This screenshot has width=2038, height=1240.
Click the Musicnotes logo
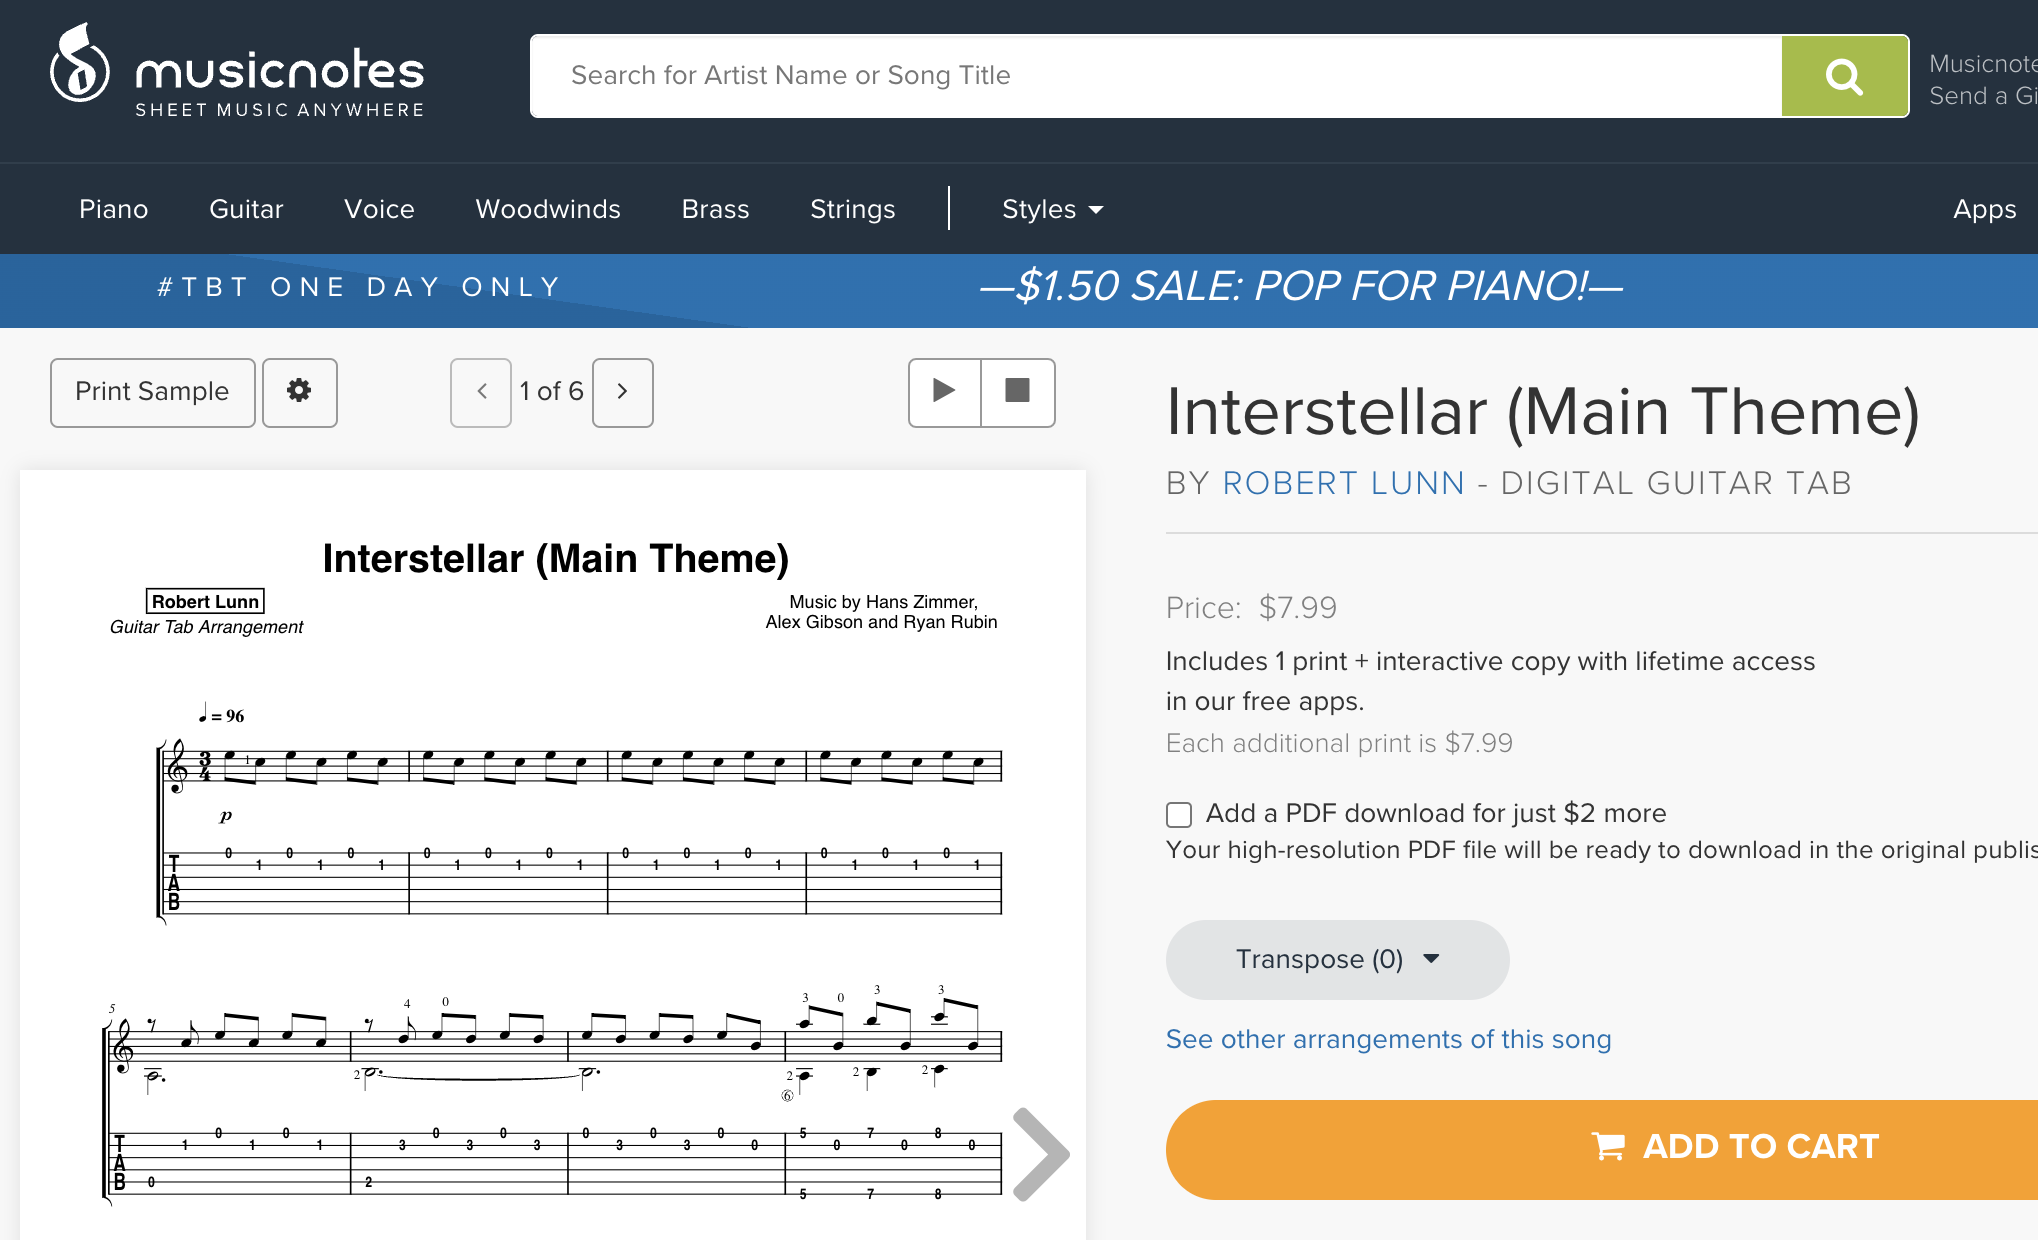pos(236,75)
